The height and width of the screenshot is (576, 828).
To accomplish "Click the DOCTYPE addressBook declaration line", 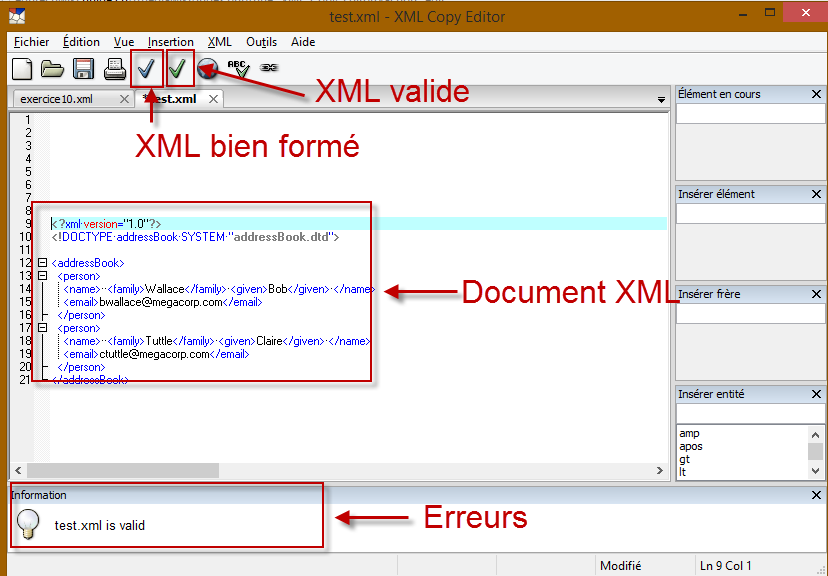I will coord(195,237).
